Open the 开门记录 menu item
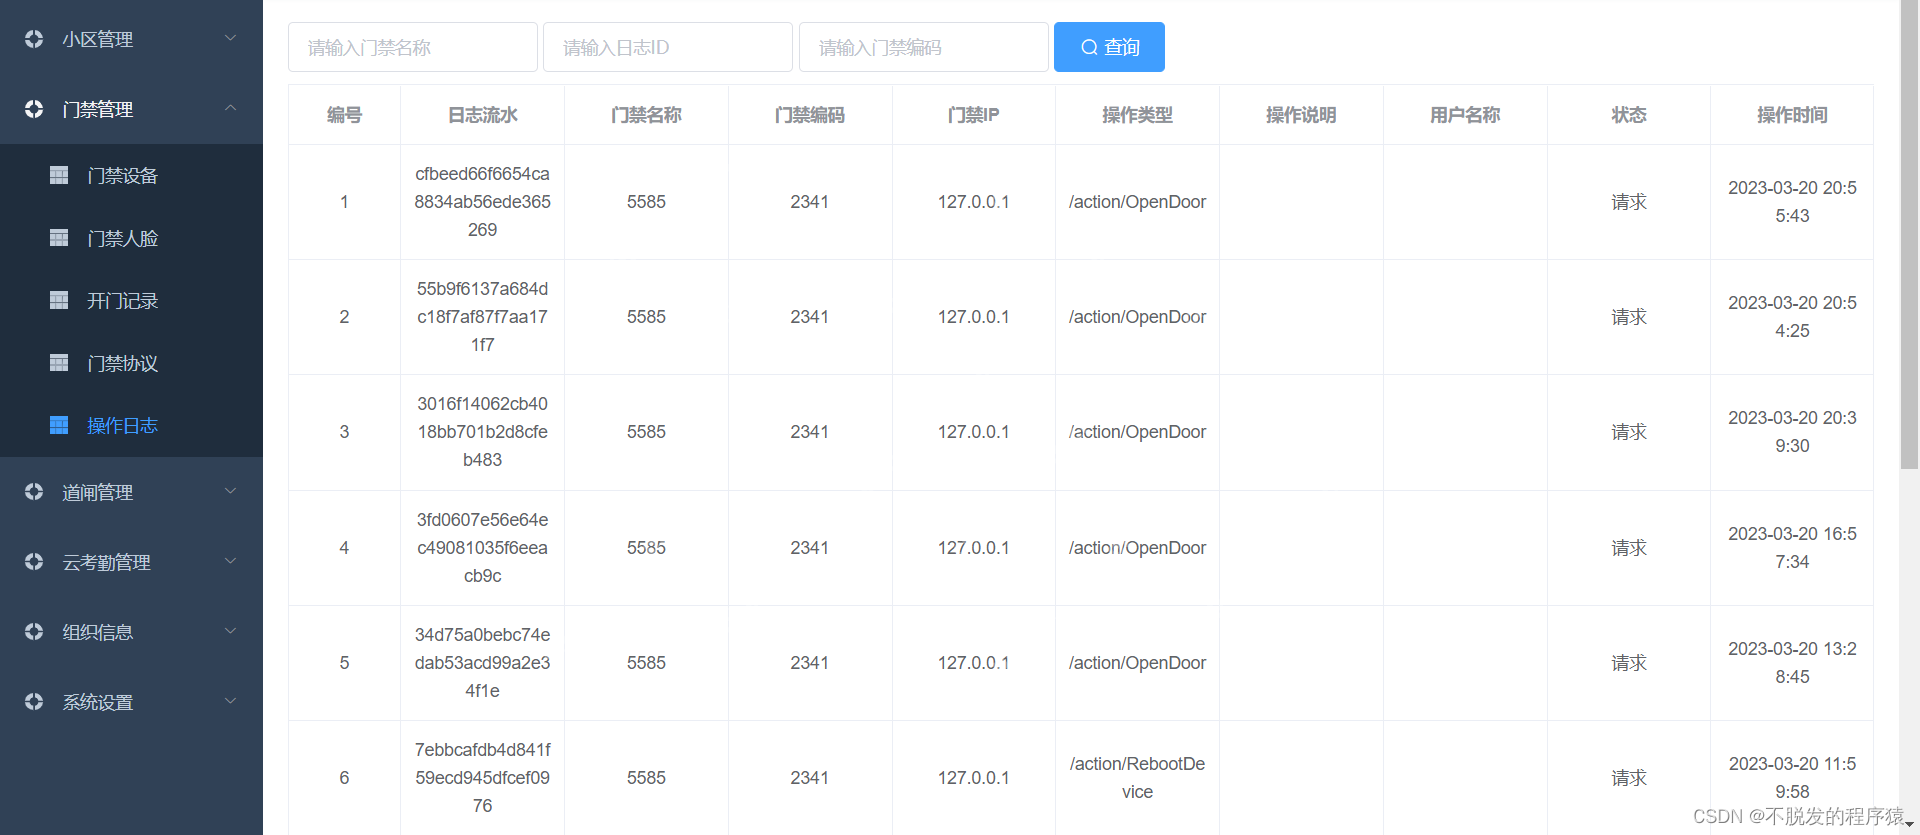Viewport: 1920px width, 835px height. pyautogui.click(x=122, y=301)
